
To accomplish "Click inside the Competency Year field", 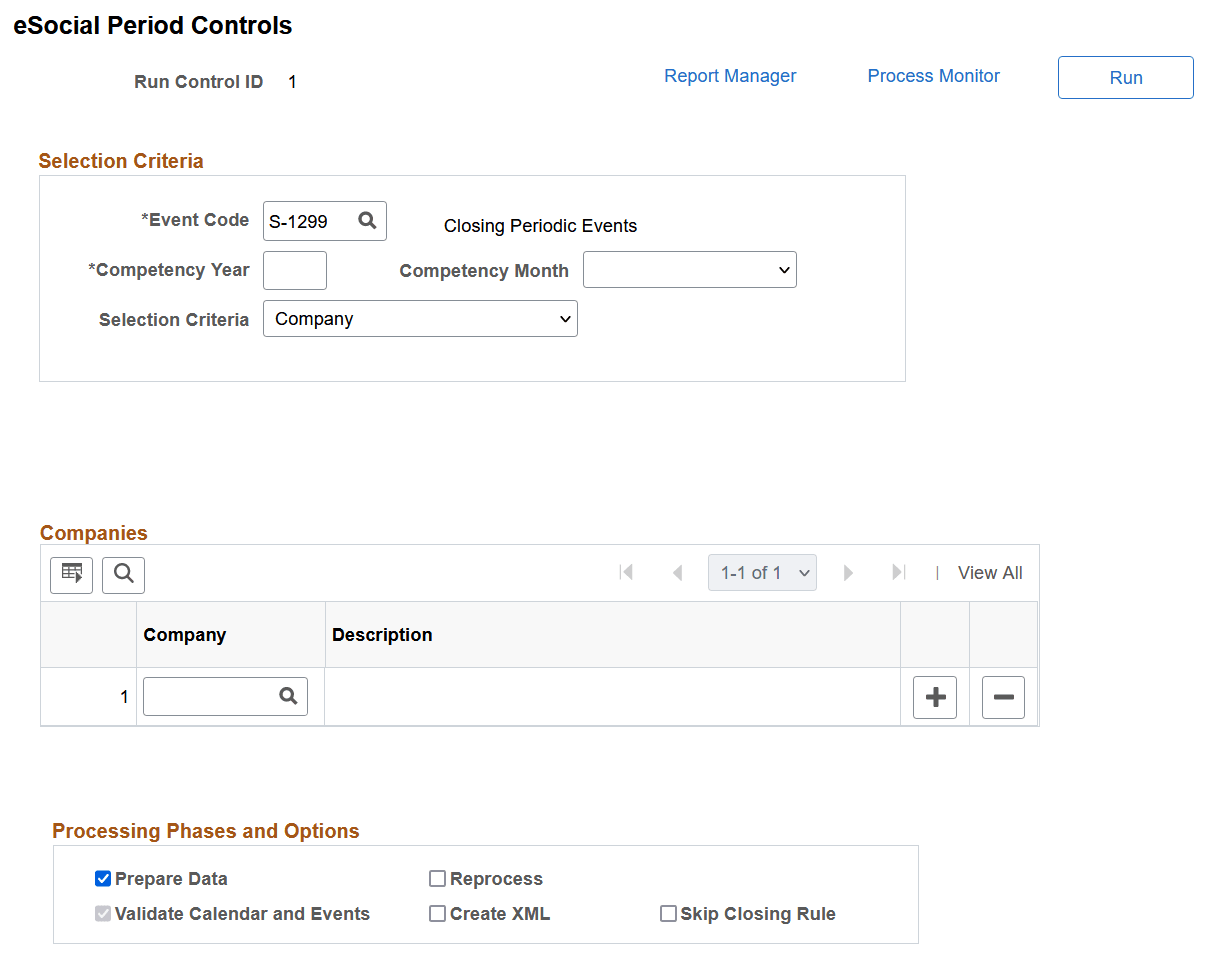I will pos(294,269).
